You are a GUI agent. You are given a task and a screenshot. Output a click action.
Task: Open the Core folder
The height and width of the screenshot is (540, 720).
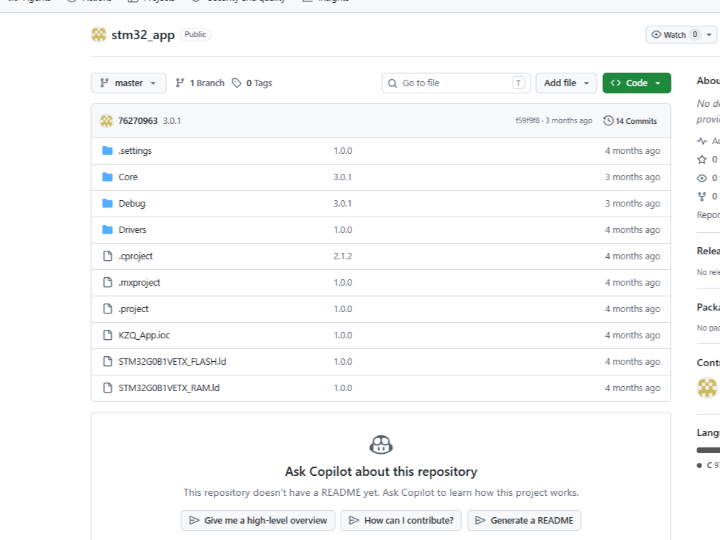[128, 177]
